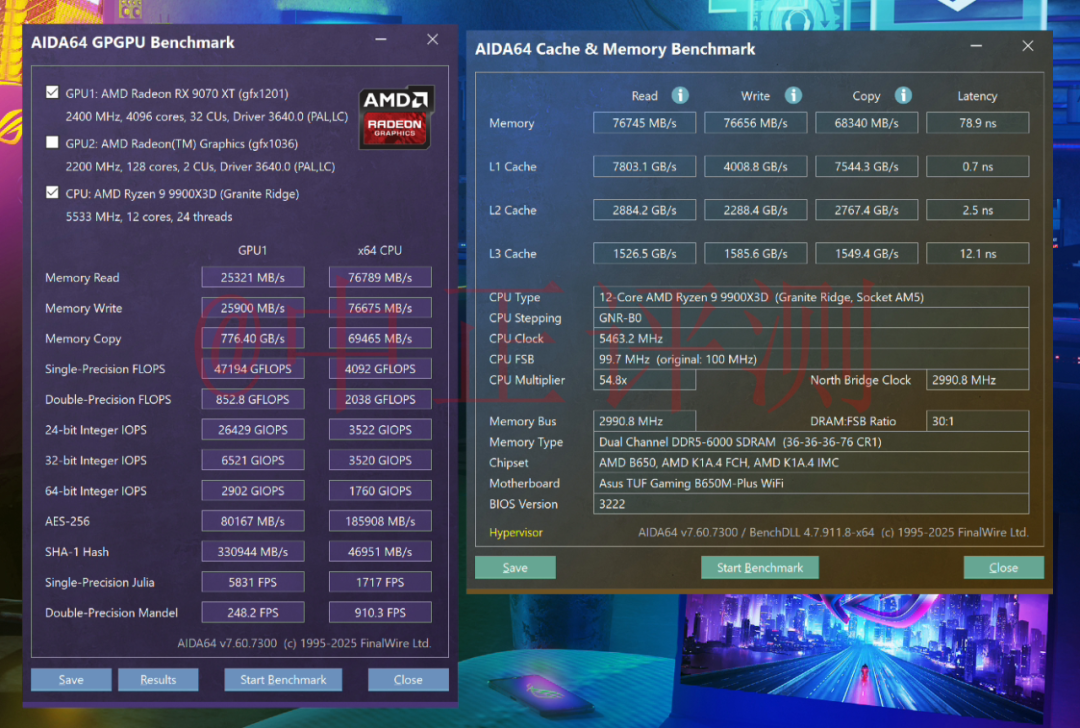Click GPU1 24-bit Integer IOPS 26429 GIOPS

click(x=253, y=430)
